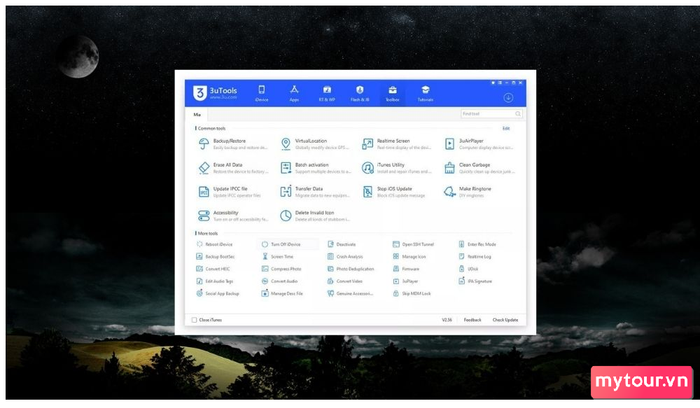Open the 3uPlayer tool

(405, 281)
